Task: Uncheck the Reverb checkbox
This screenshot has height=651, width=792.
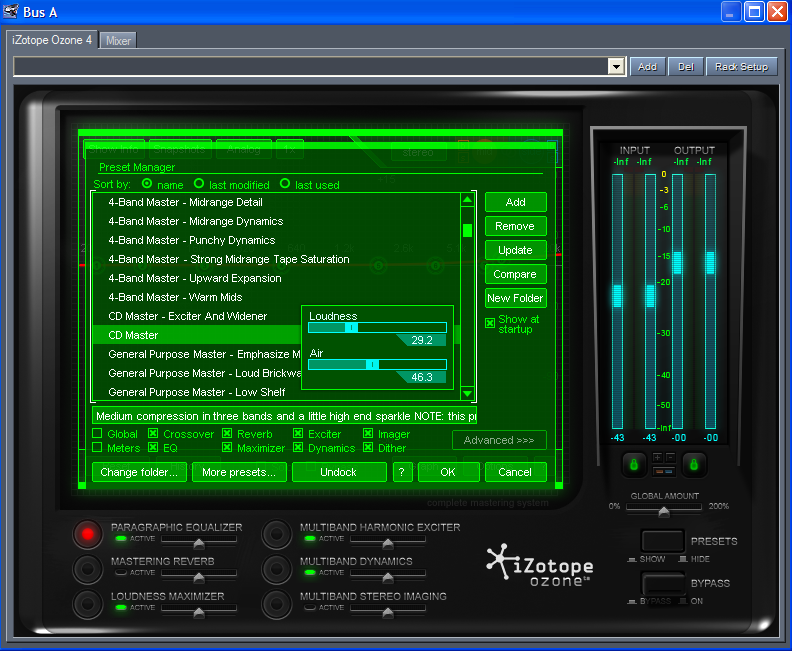Action: (x=227, y=433)
